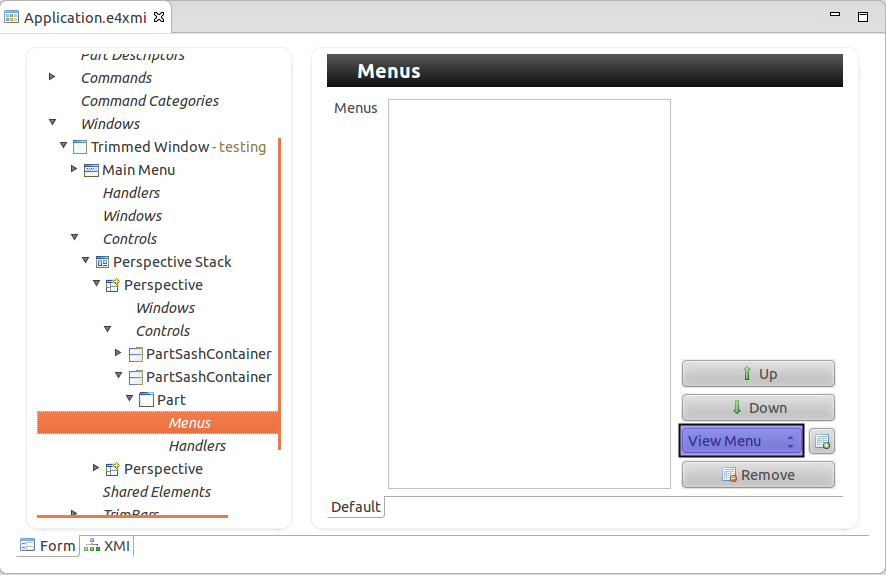
Task: Click the first PartSashContainer icon
Action: tap(135, 354)
